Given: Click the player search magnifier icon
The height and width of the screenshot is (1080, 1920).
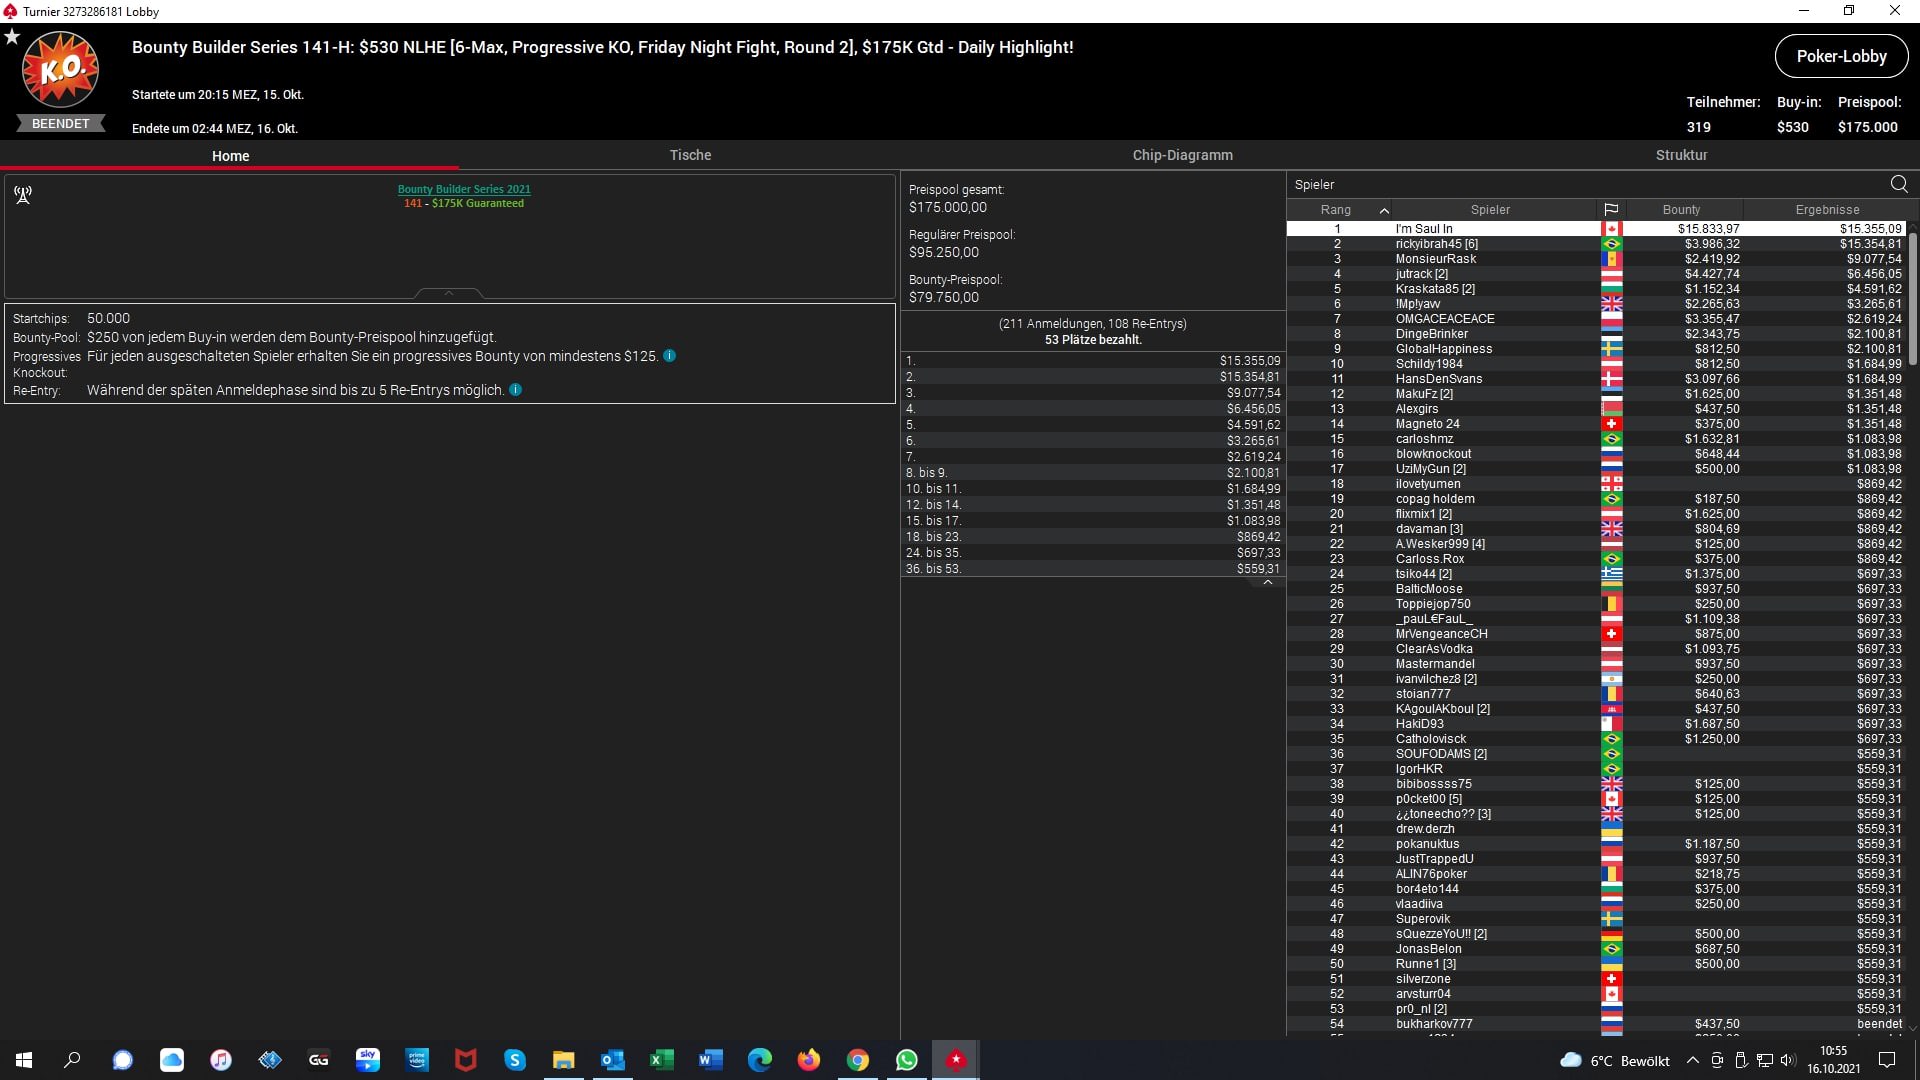Looking at the screenshot, I should click(x=1898, y=184).
